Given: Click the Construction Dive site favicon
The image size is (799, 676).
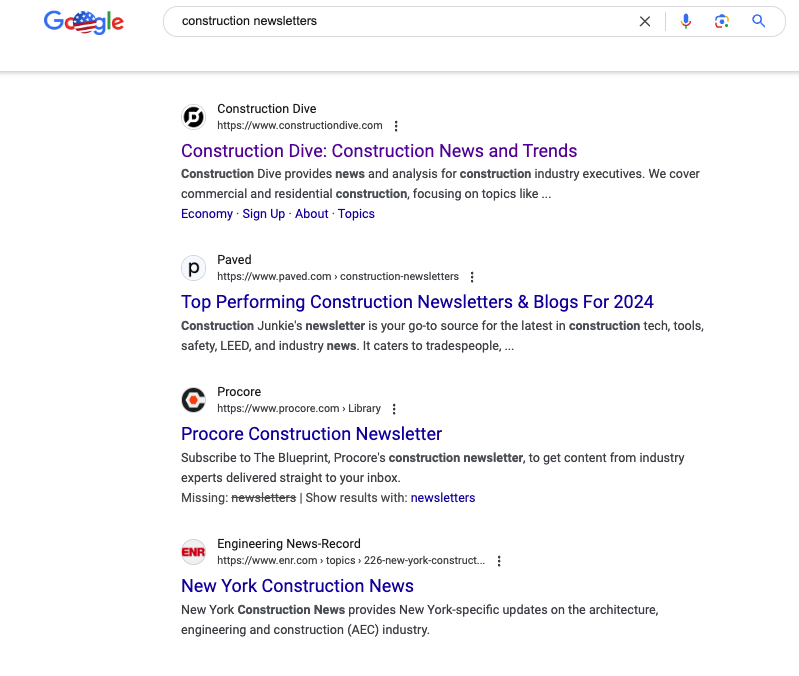Looking at the screenshot, I should point(193,117).
